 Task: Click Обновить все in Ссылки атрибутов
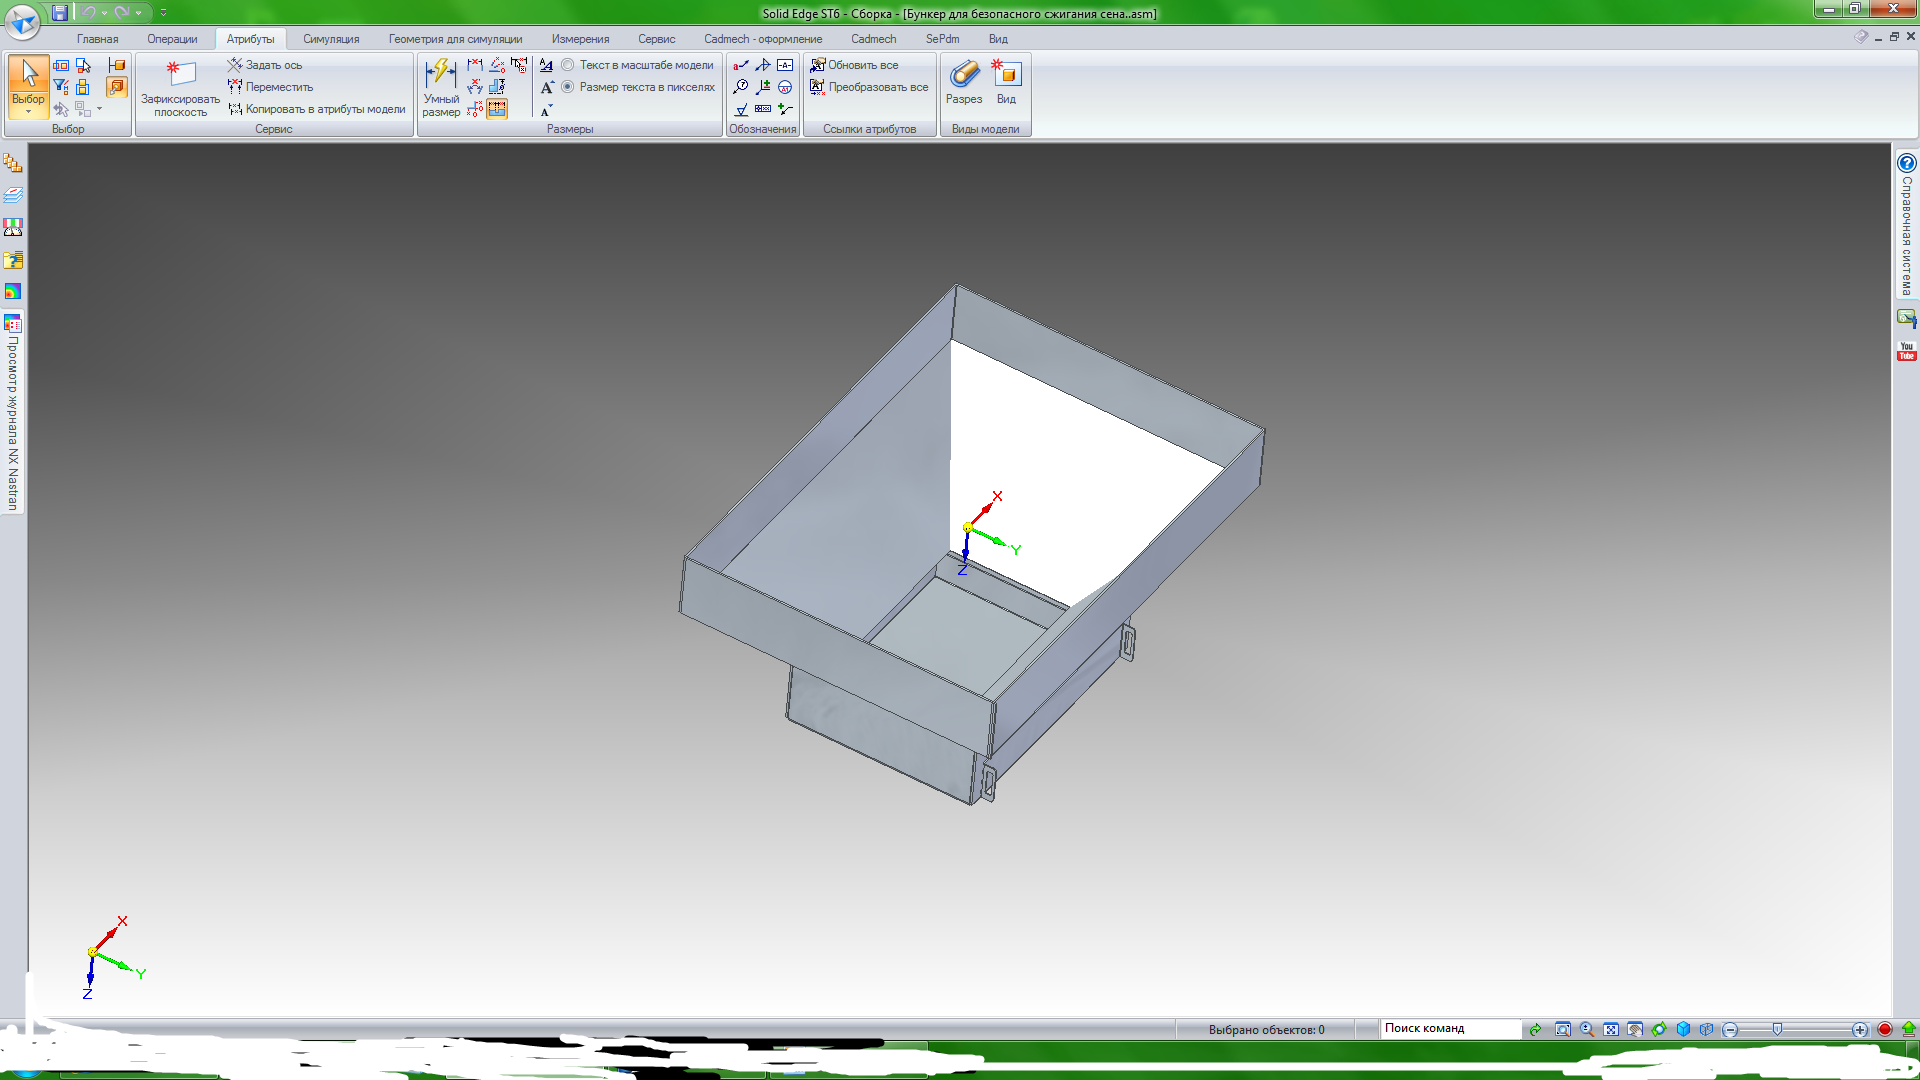pos(854,65)
